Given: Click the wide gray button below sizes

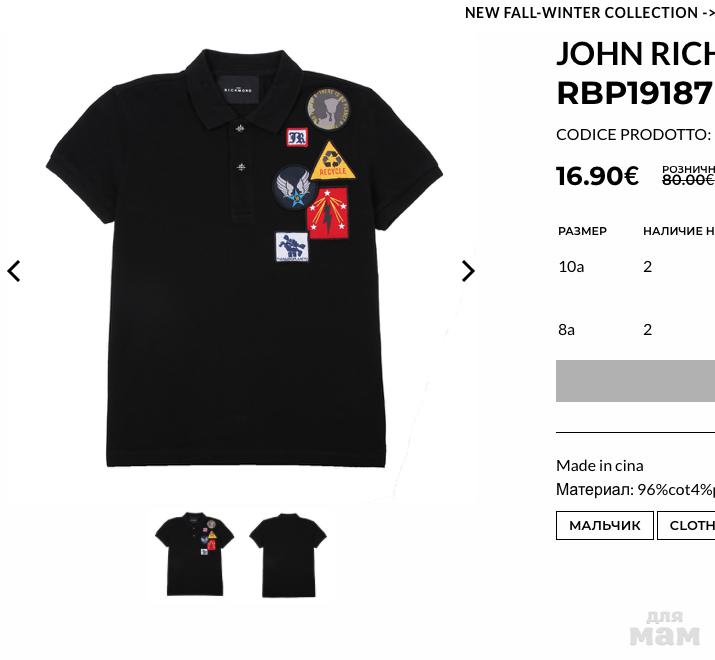Looking at the screenshot, I should pyautogui.click(x=635, y=381).
